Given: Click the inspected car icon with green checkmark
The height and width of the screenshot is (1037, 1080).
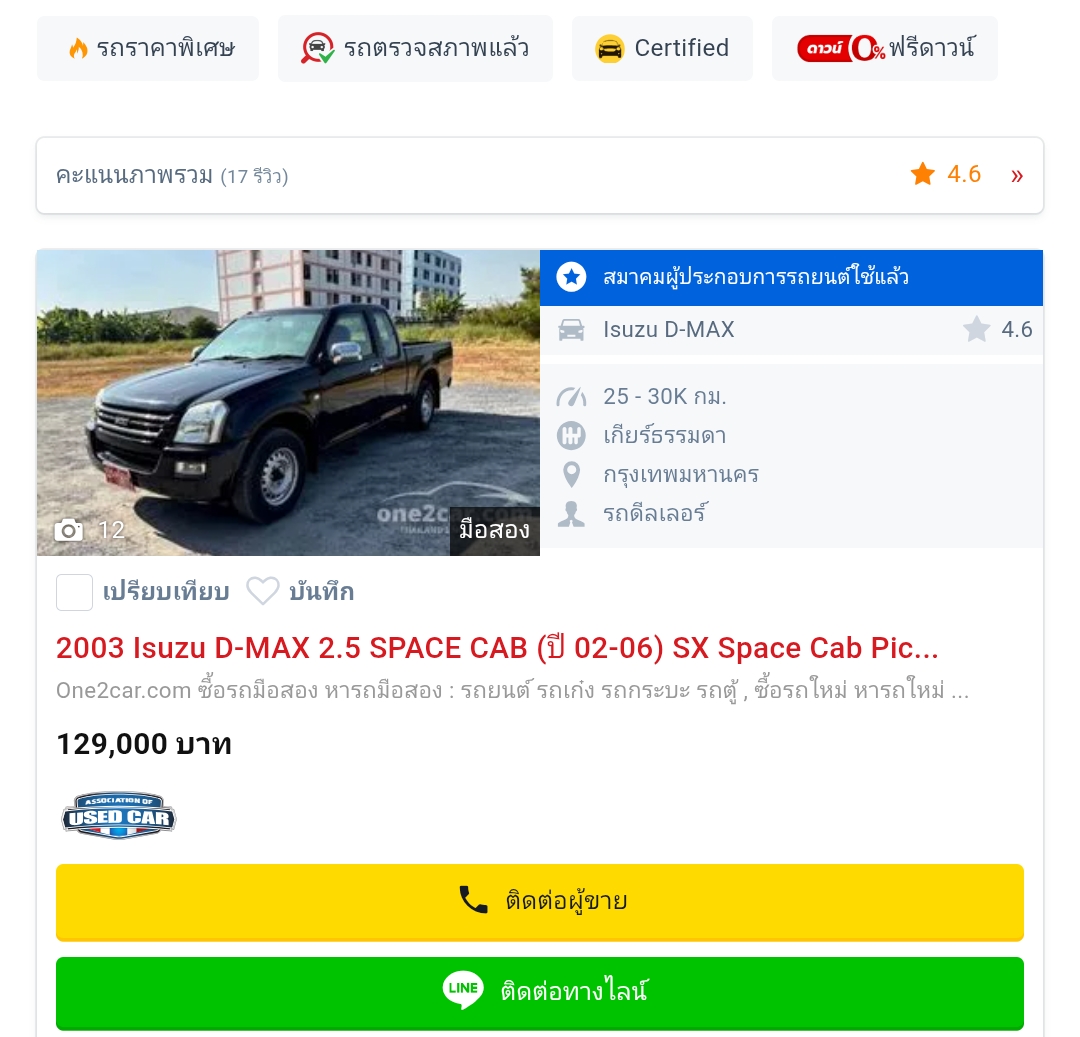Looking at the screenshot, I should 318,48.
